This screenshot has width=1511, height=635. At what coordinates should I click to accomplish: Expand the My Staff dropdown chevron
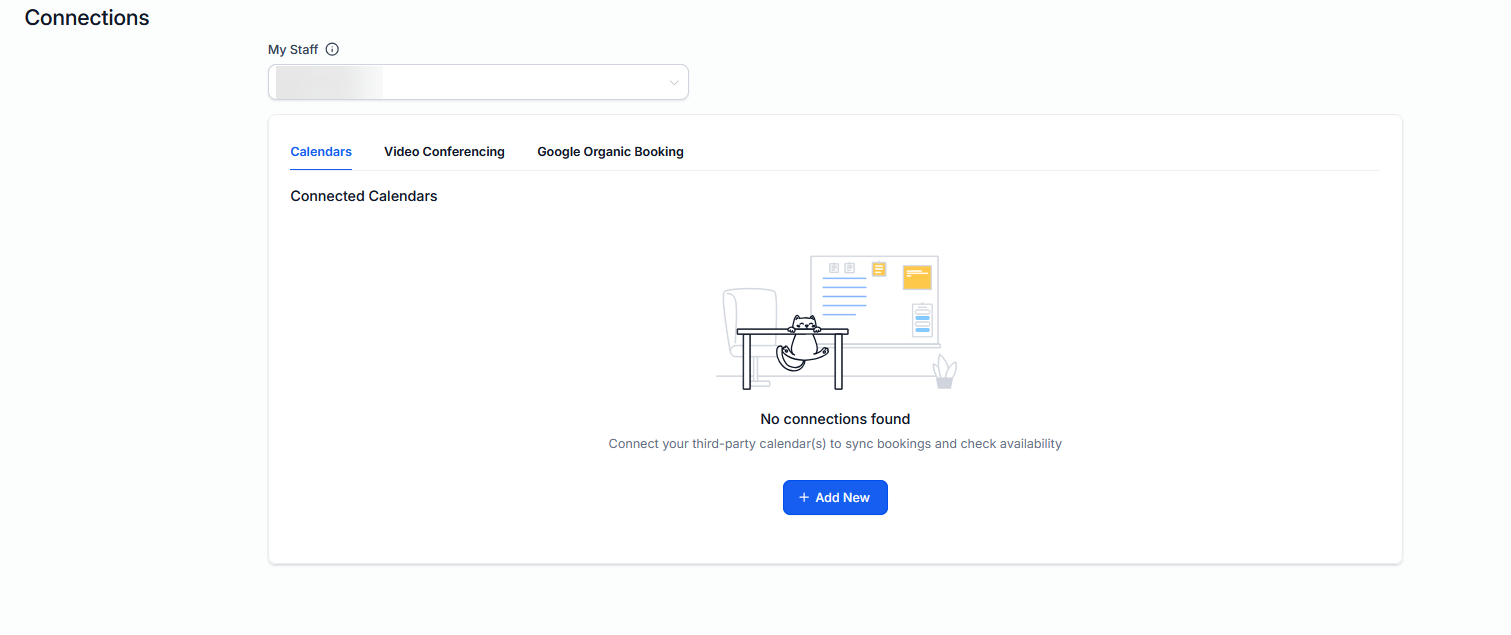pyautogui.click(x=674, y=83)
